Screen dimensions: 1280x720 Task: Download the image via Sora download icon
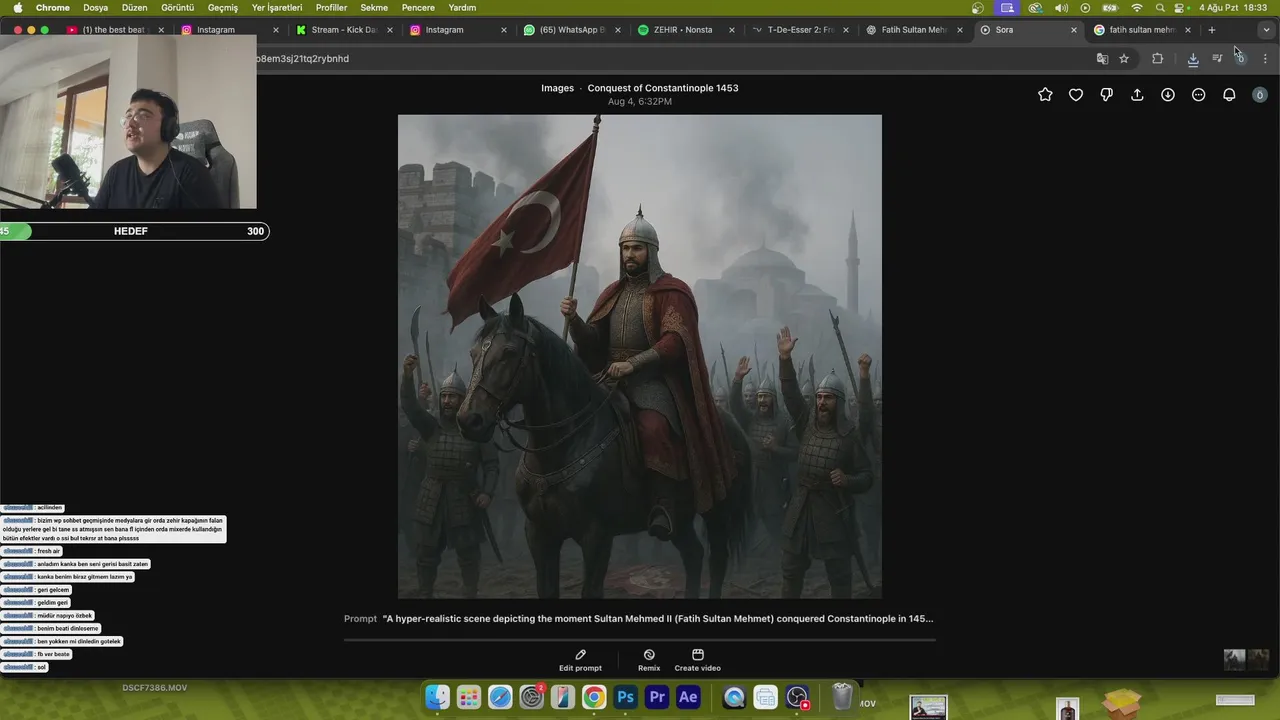(x=1168, y=95)
